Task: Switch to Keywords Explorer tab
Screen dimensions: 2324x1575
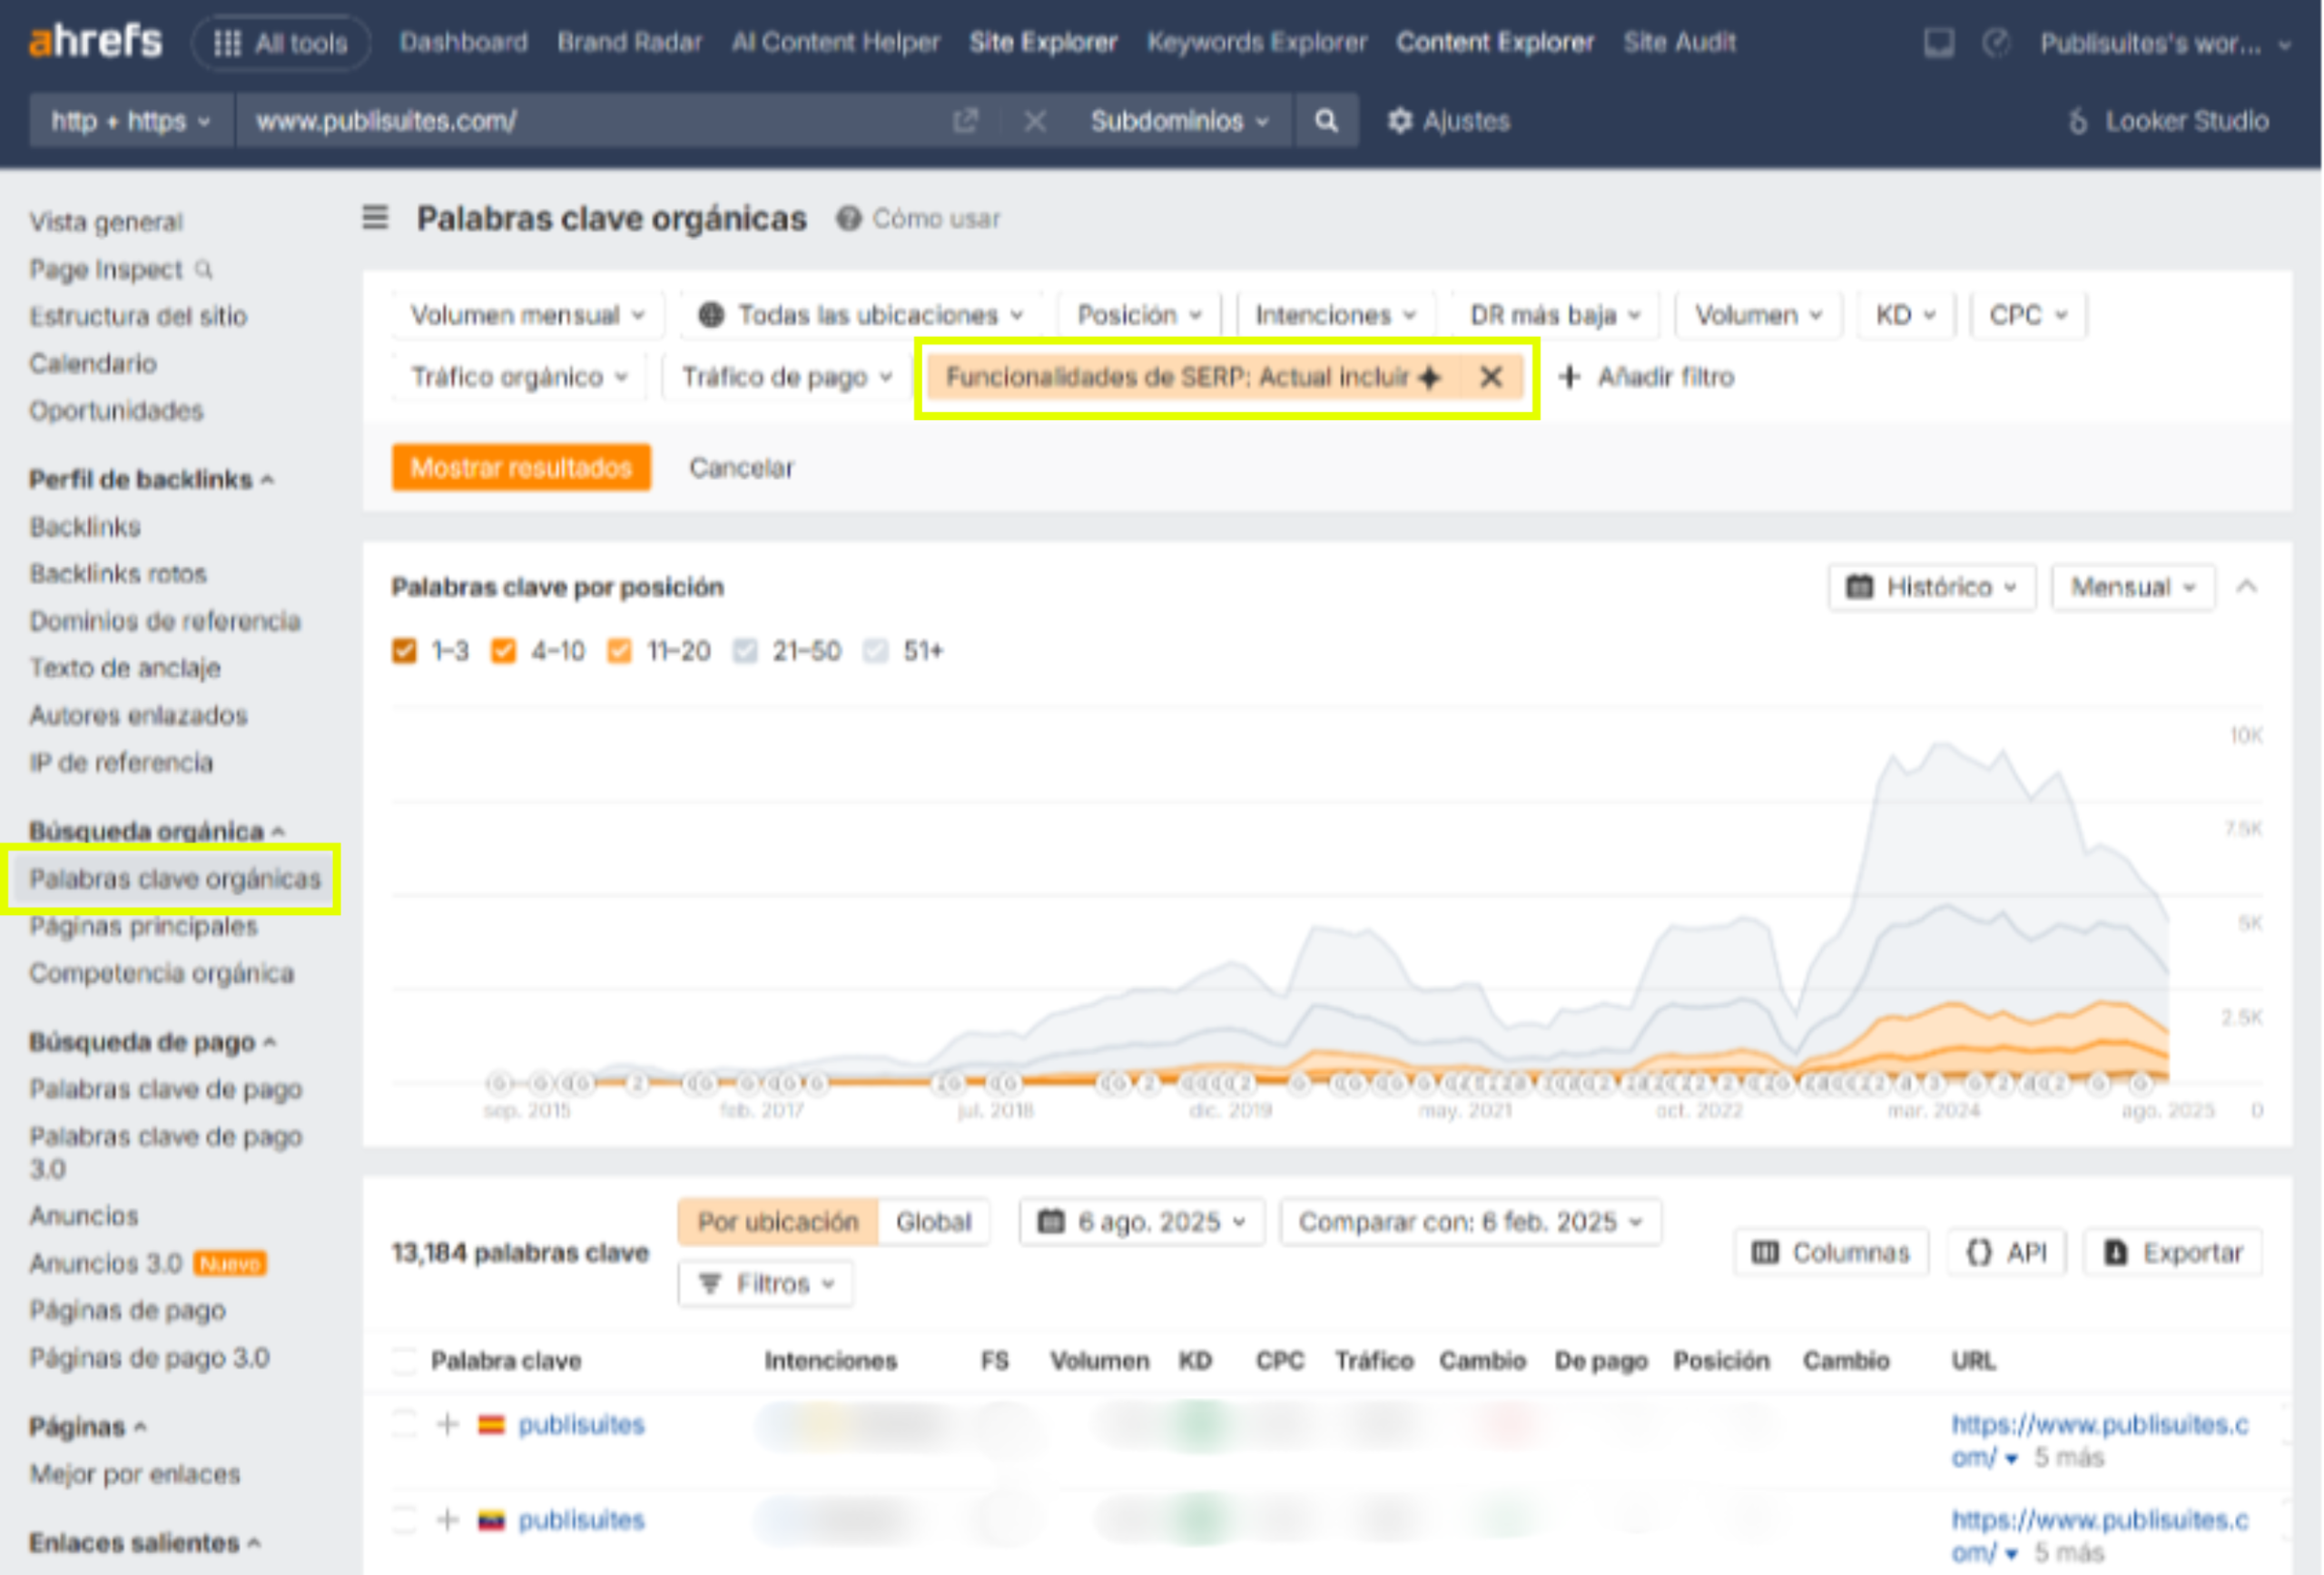Action: [1256, 42]
